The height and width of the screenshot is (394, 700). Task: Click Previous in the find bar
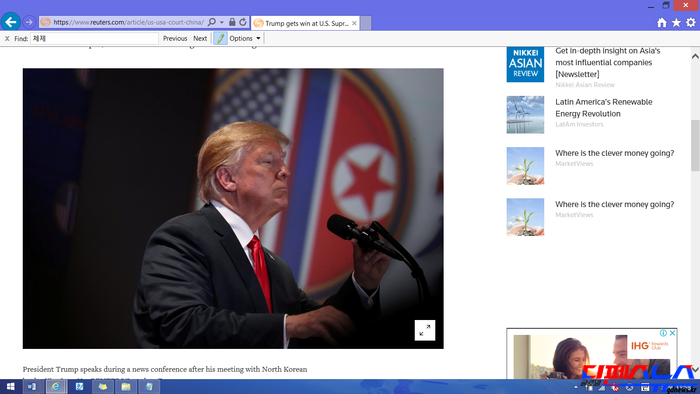(x=175, y=38)
